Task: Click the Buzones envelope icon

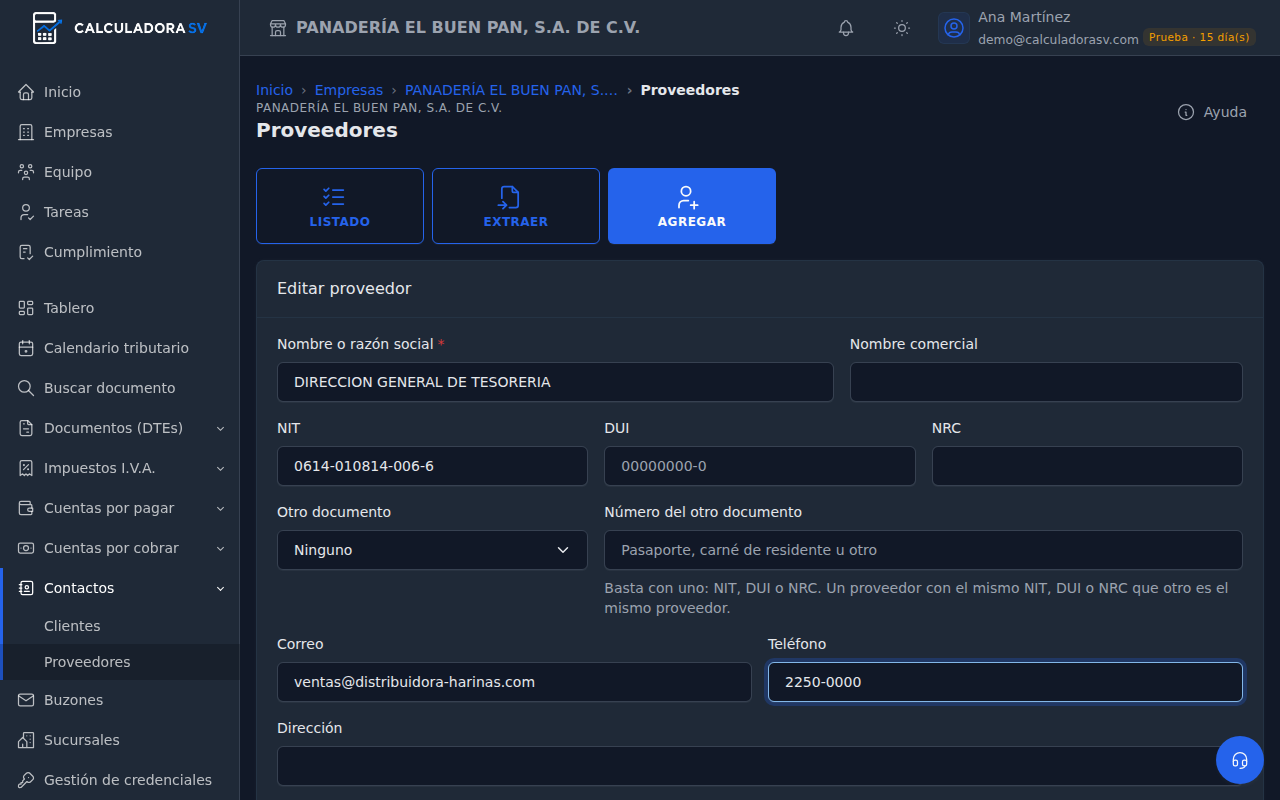Action: (26, 700)
